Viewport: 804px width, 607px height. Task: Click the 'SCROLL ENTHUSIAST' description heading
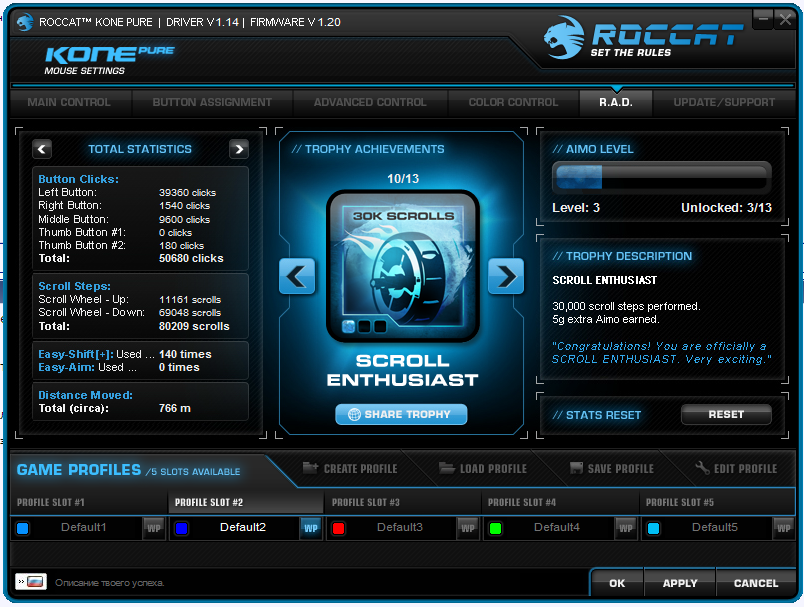click(x=605, y=280)
